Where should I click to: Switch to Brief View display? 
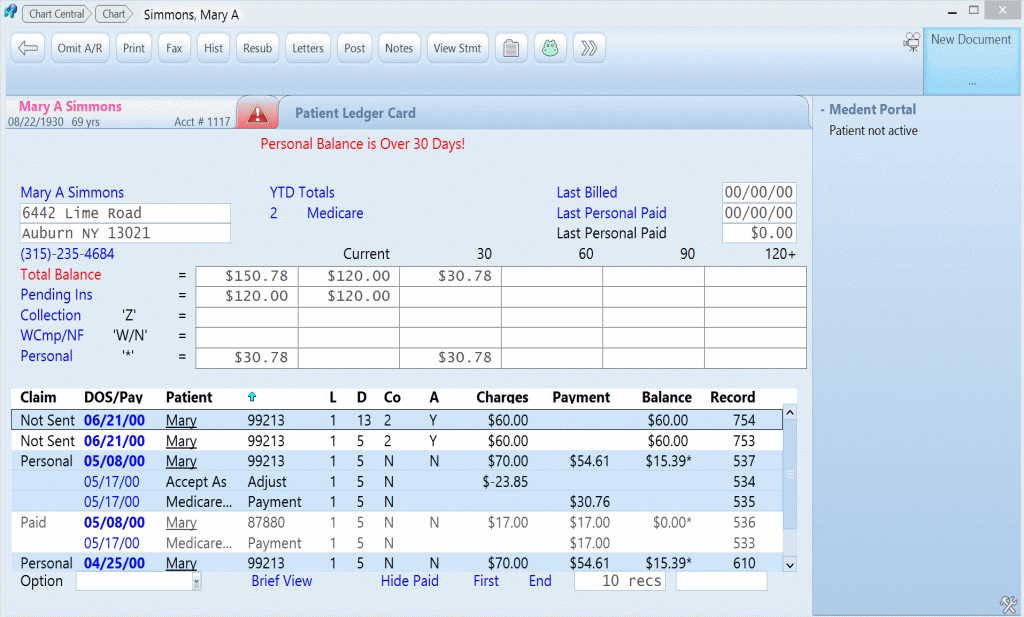[282, 580]
